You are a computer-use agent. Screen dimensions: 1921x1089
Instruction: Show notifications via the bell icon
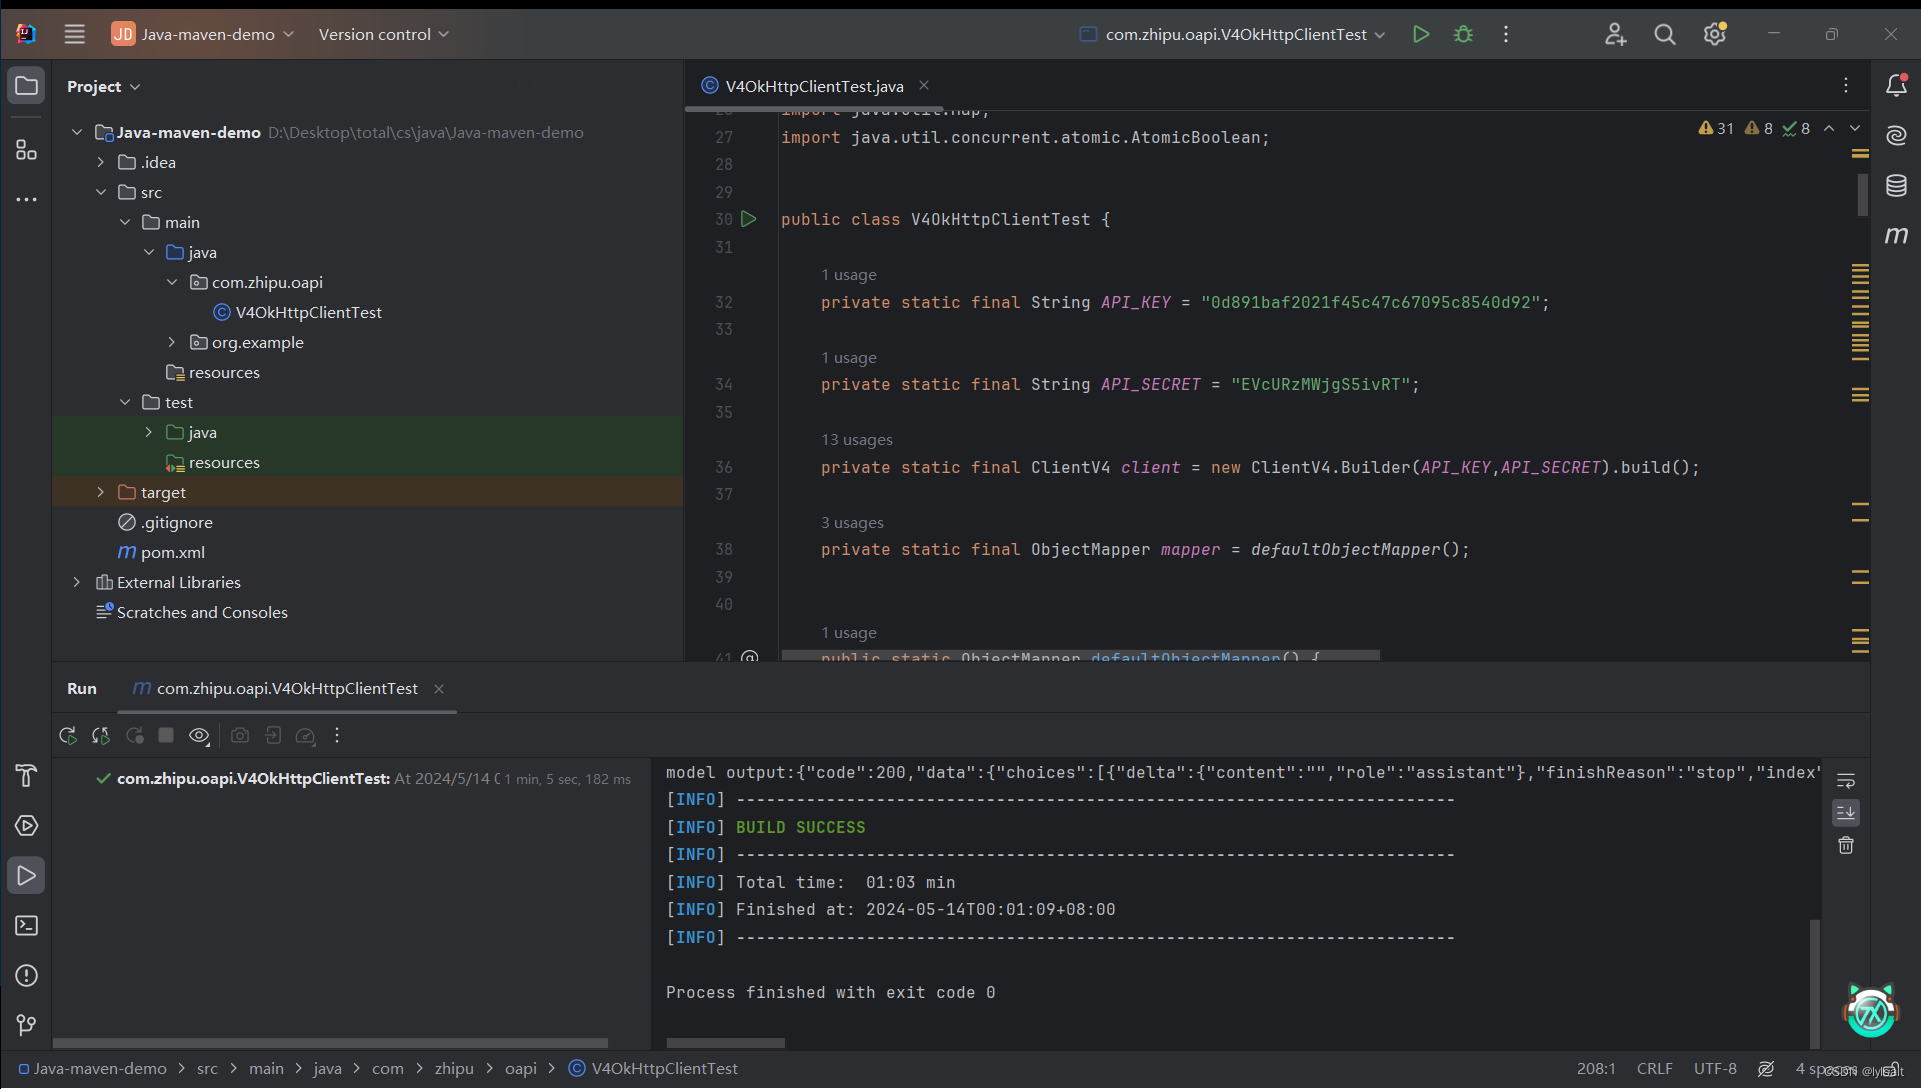pyautogui.click(x=1898, y=85)
